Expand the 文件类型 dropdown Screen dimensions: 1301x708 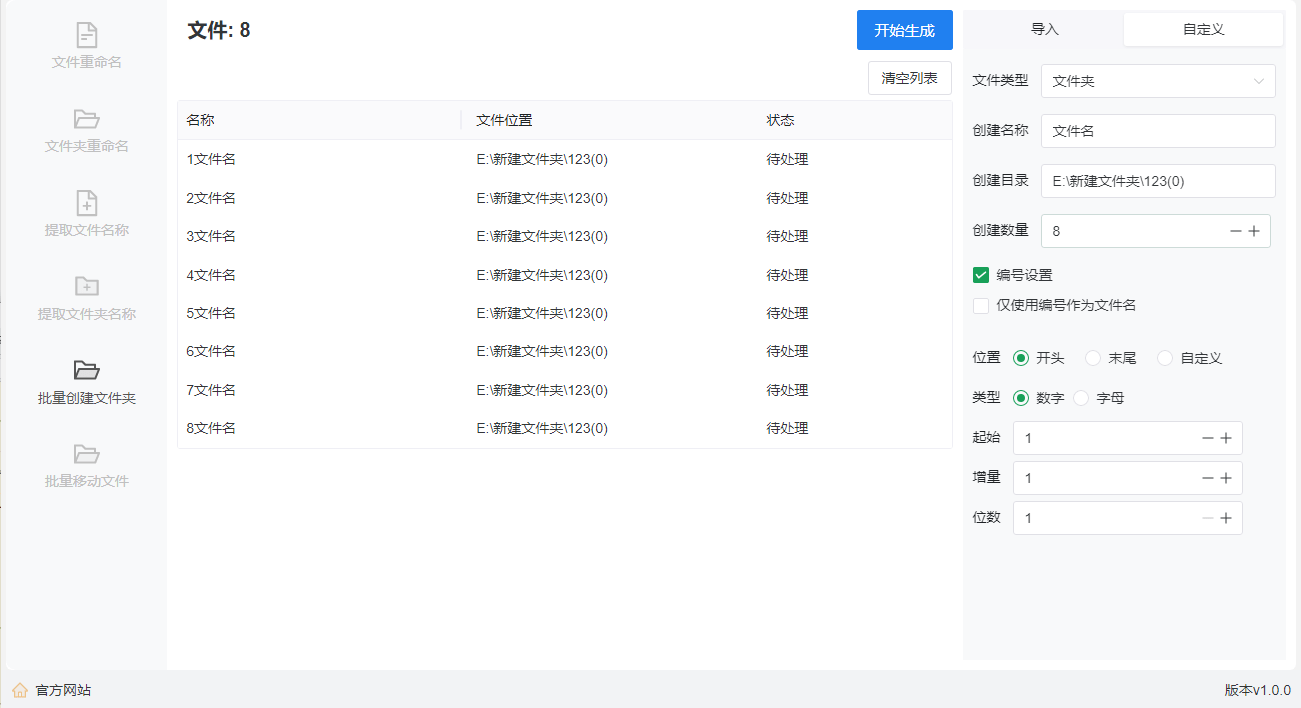coord(1158,81)
